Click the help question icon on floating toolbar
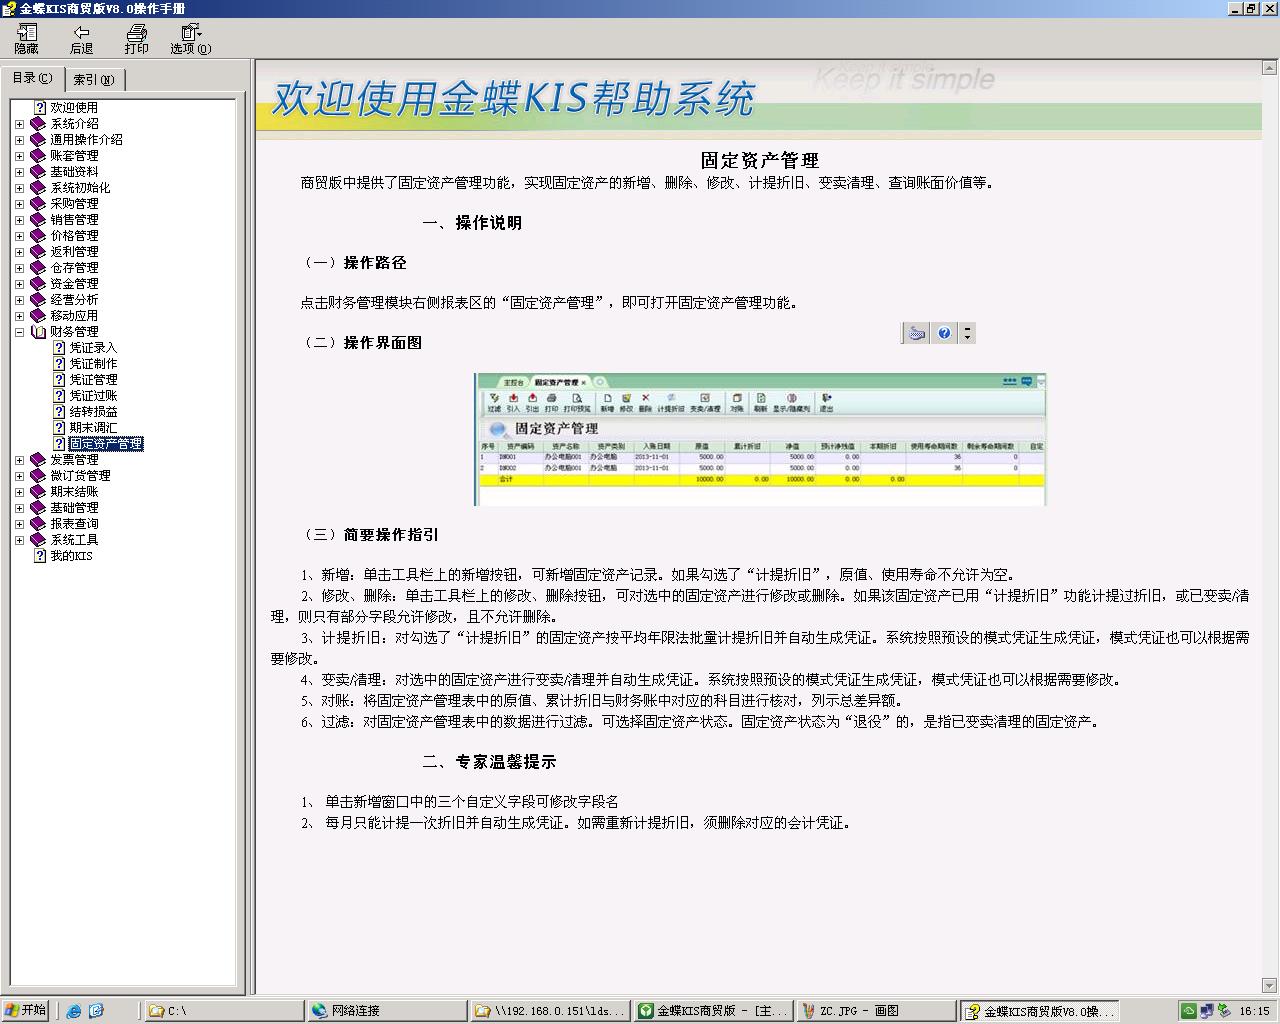This screenshot has height=1024, width=1280. click(944, 333)
